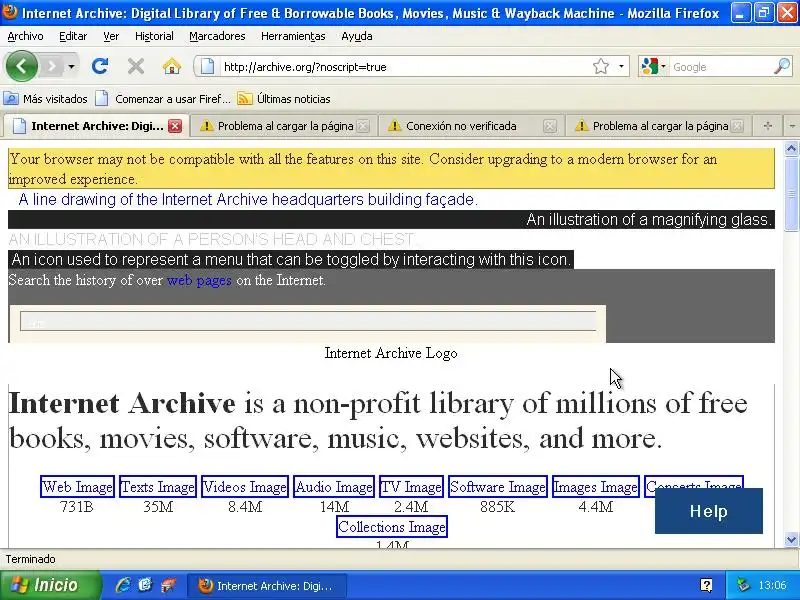Viewport: 800px width, 600px height.
Task: Open the Archivo menu
Action: pos(26,36)
